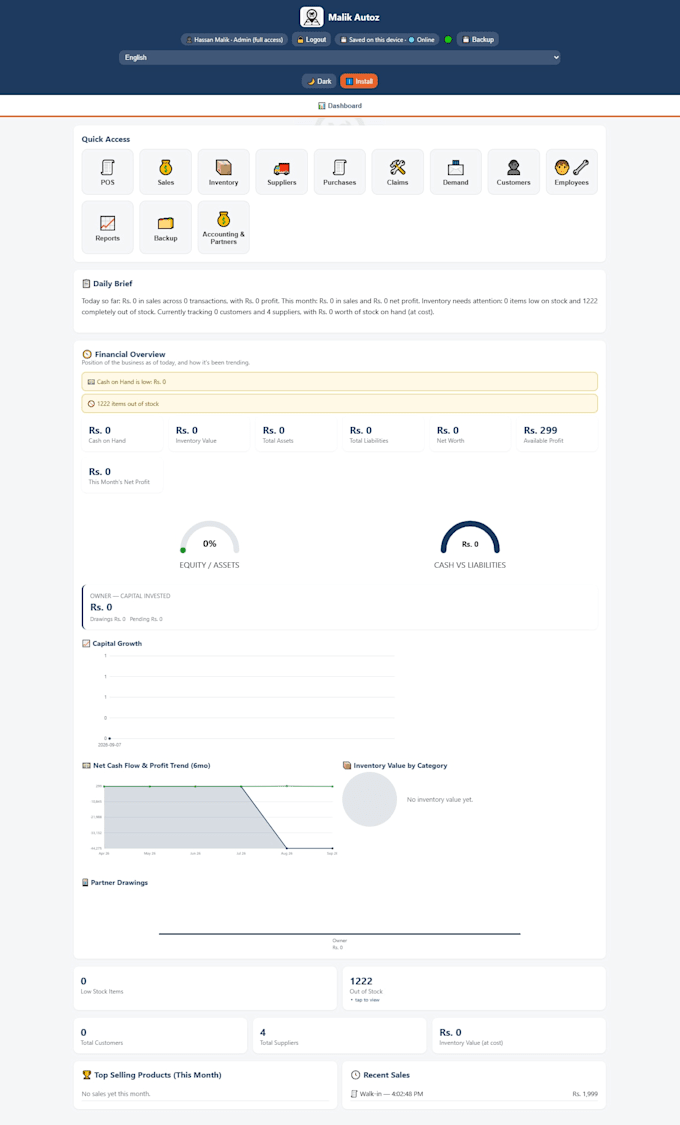680x1125 pixels.
Task: Open the Customers tile
Action: tap(514, 171)
